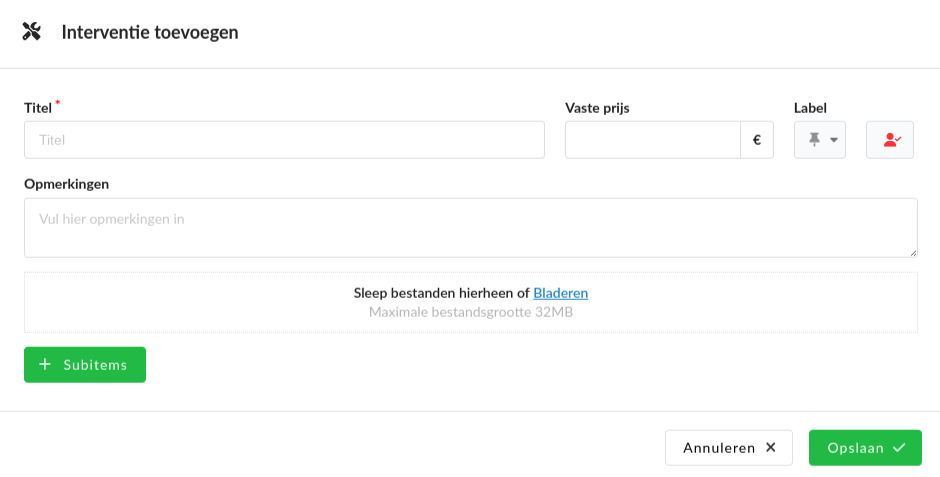Cancel the dialog with the Annuleren button
Viewport: 940px width, 477px height.
[x=729, y=448]
